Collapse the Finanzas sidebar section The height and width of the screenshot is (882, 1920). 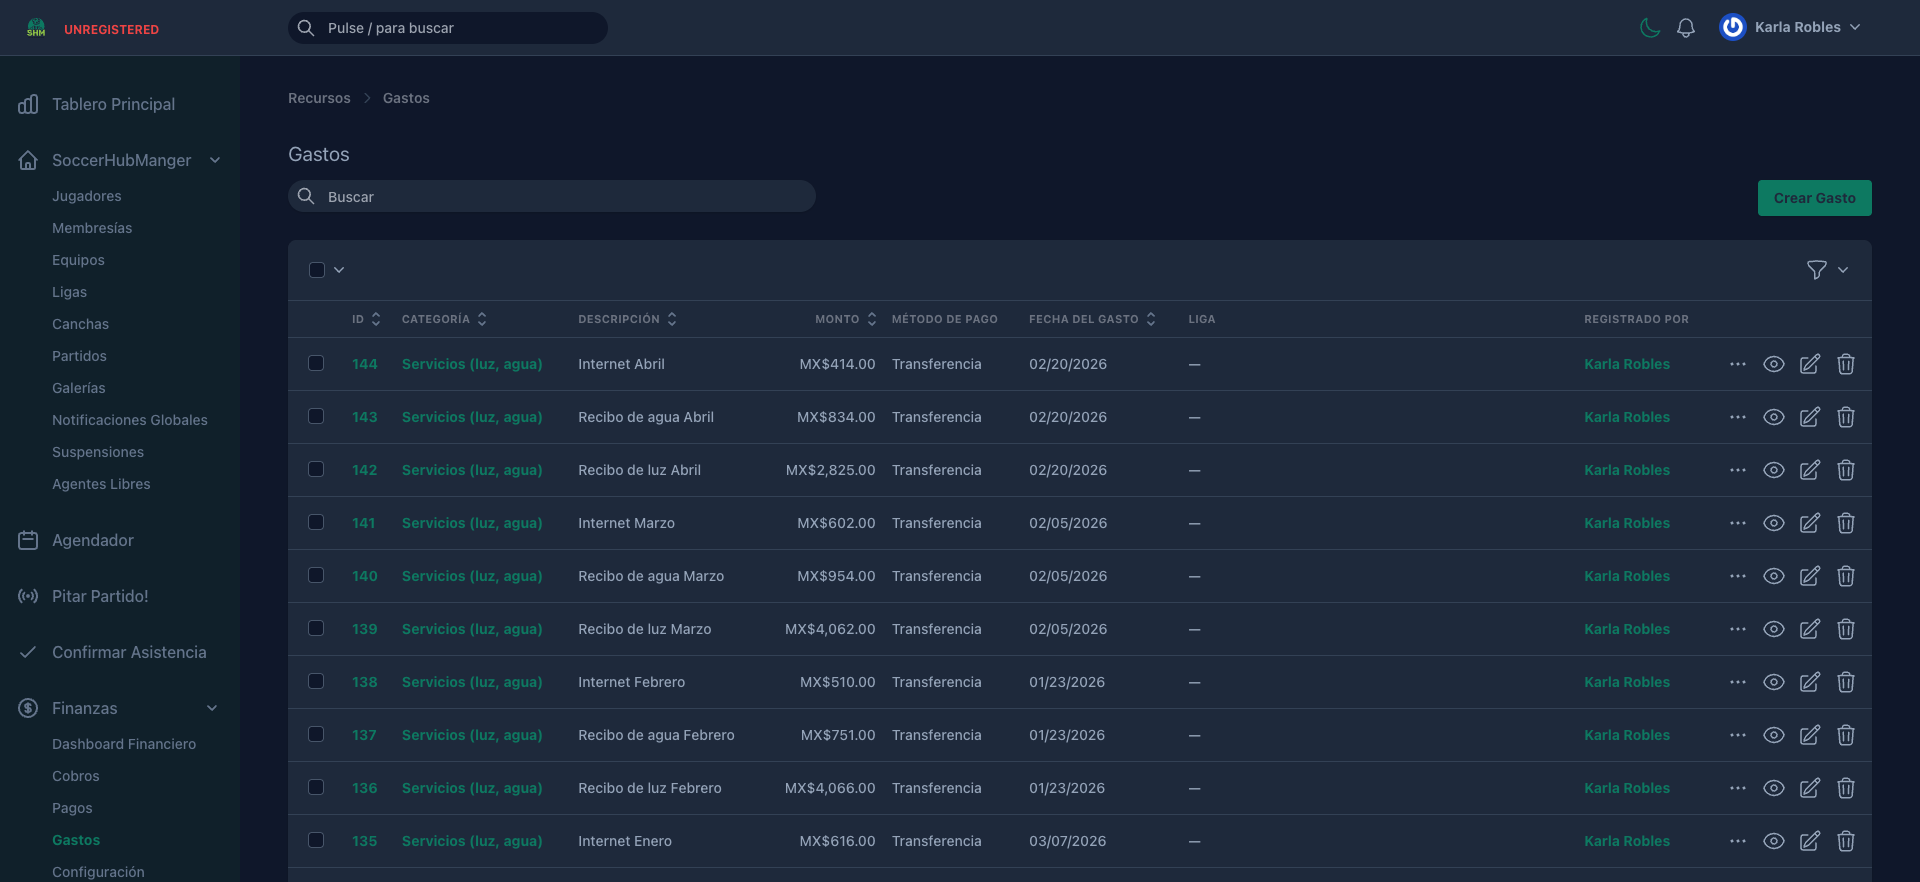click(x=212, y=708)
